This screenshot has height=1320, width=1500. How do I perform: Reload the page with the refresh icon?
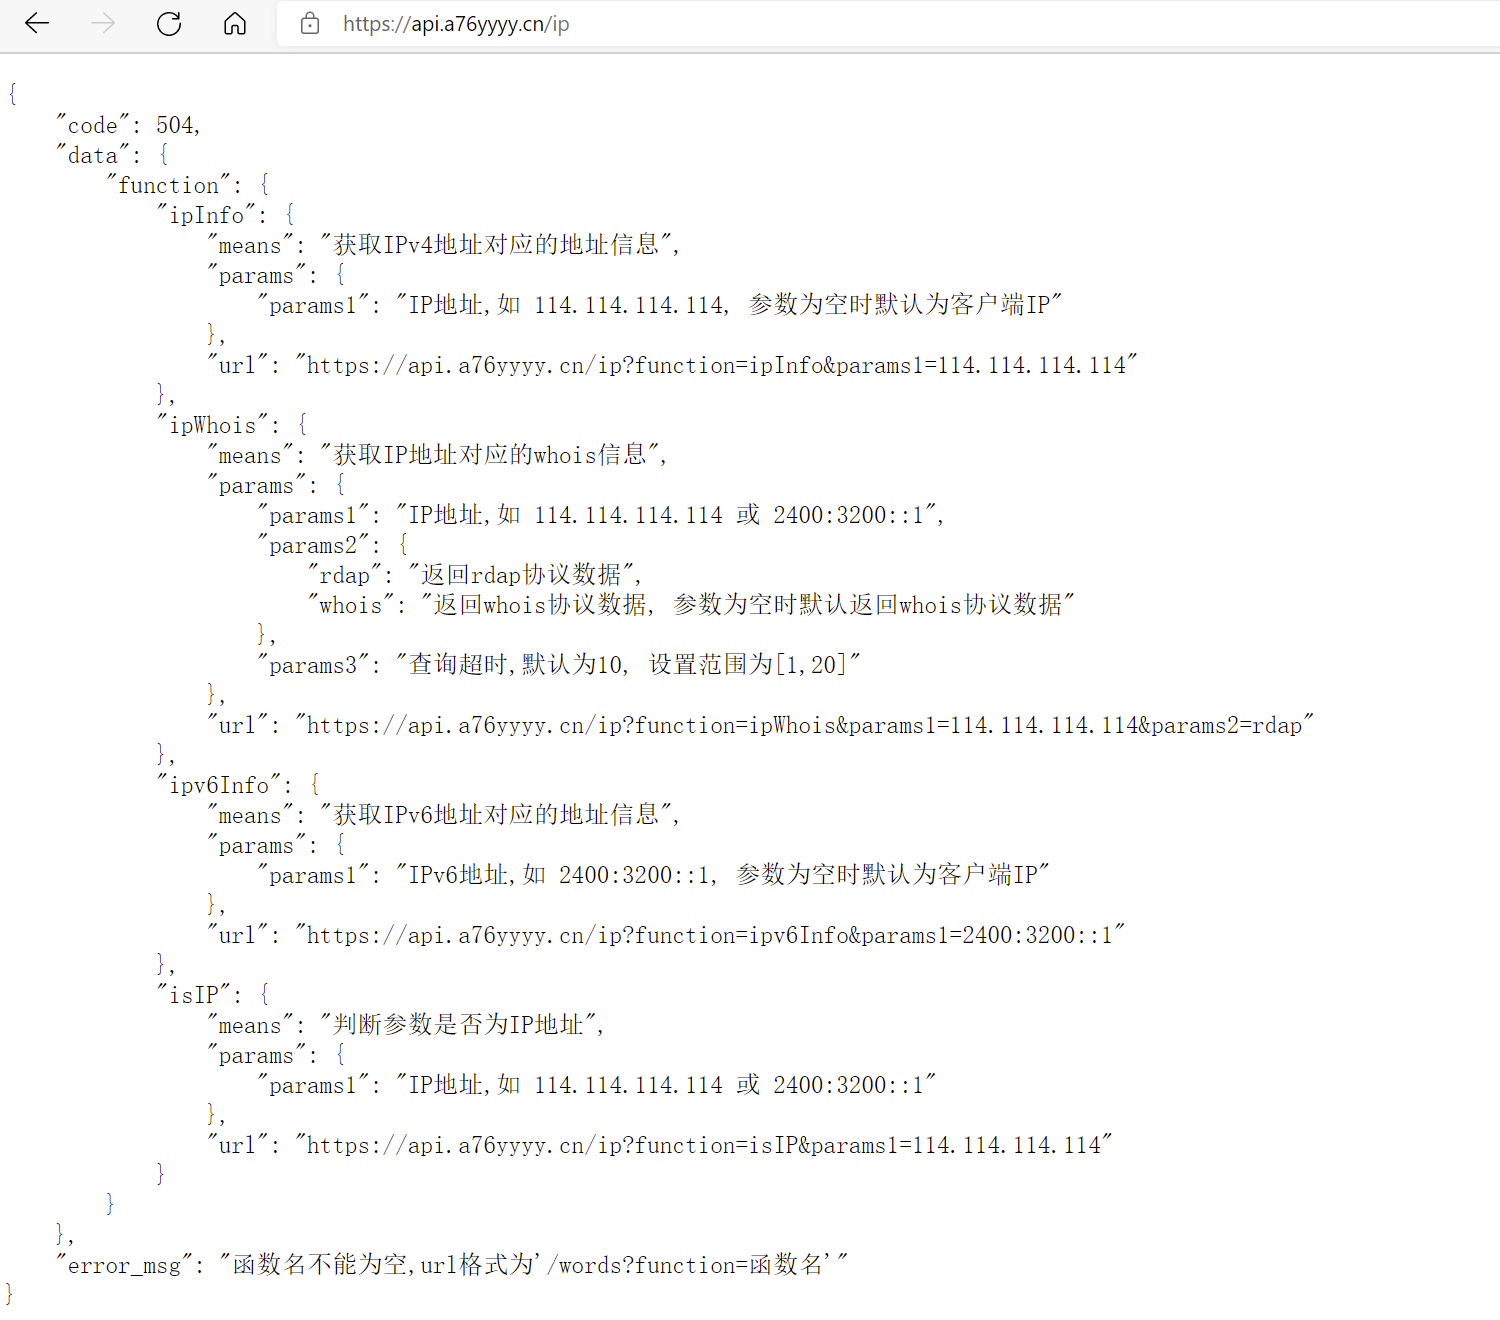169,24
